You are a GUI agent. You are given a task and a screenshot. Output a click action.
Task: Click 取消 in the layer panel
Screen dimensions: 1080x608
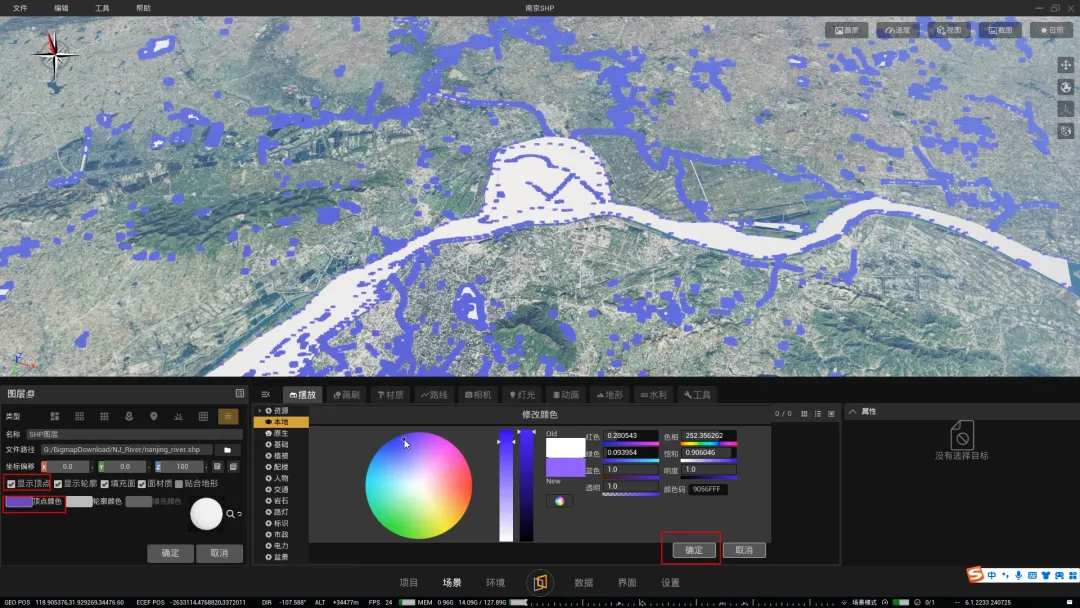pos(219,553)
